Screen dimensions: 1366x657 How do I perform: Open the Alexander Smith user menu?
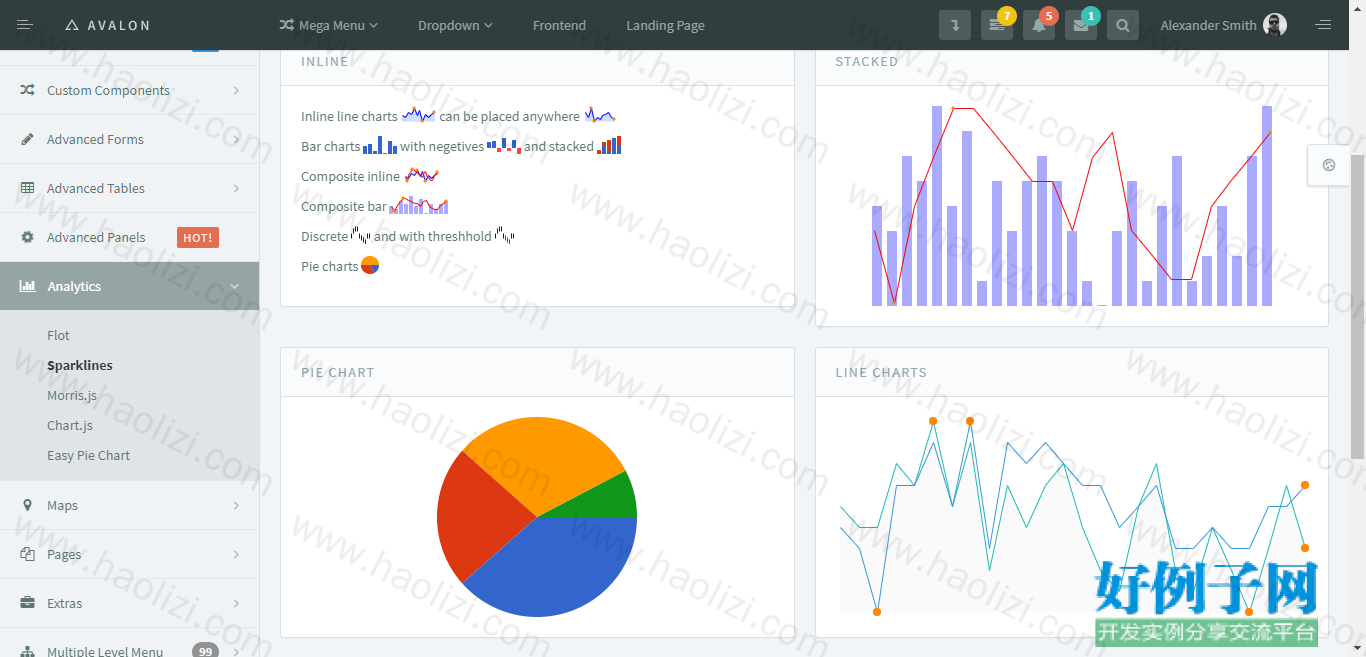[x=1223, y=25]
